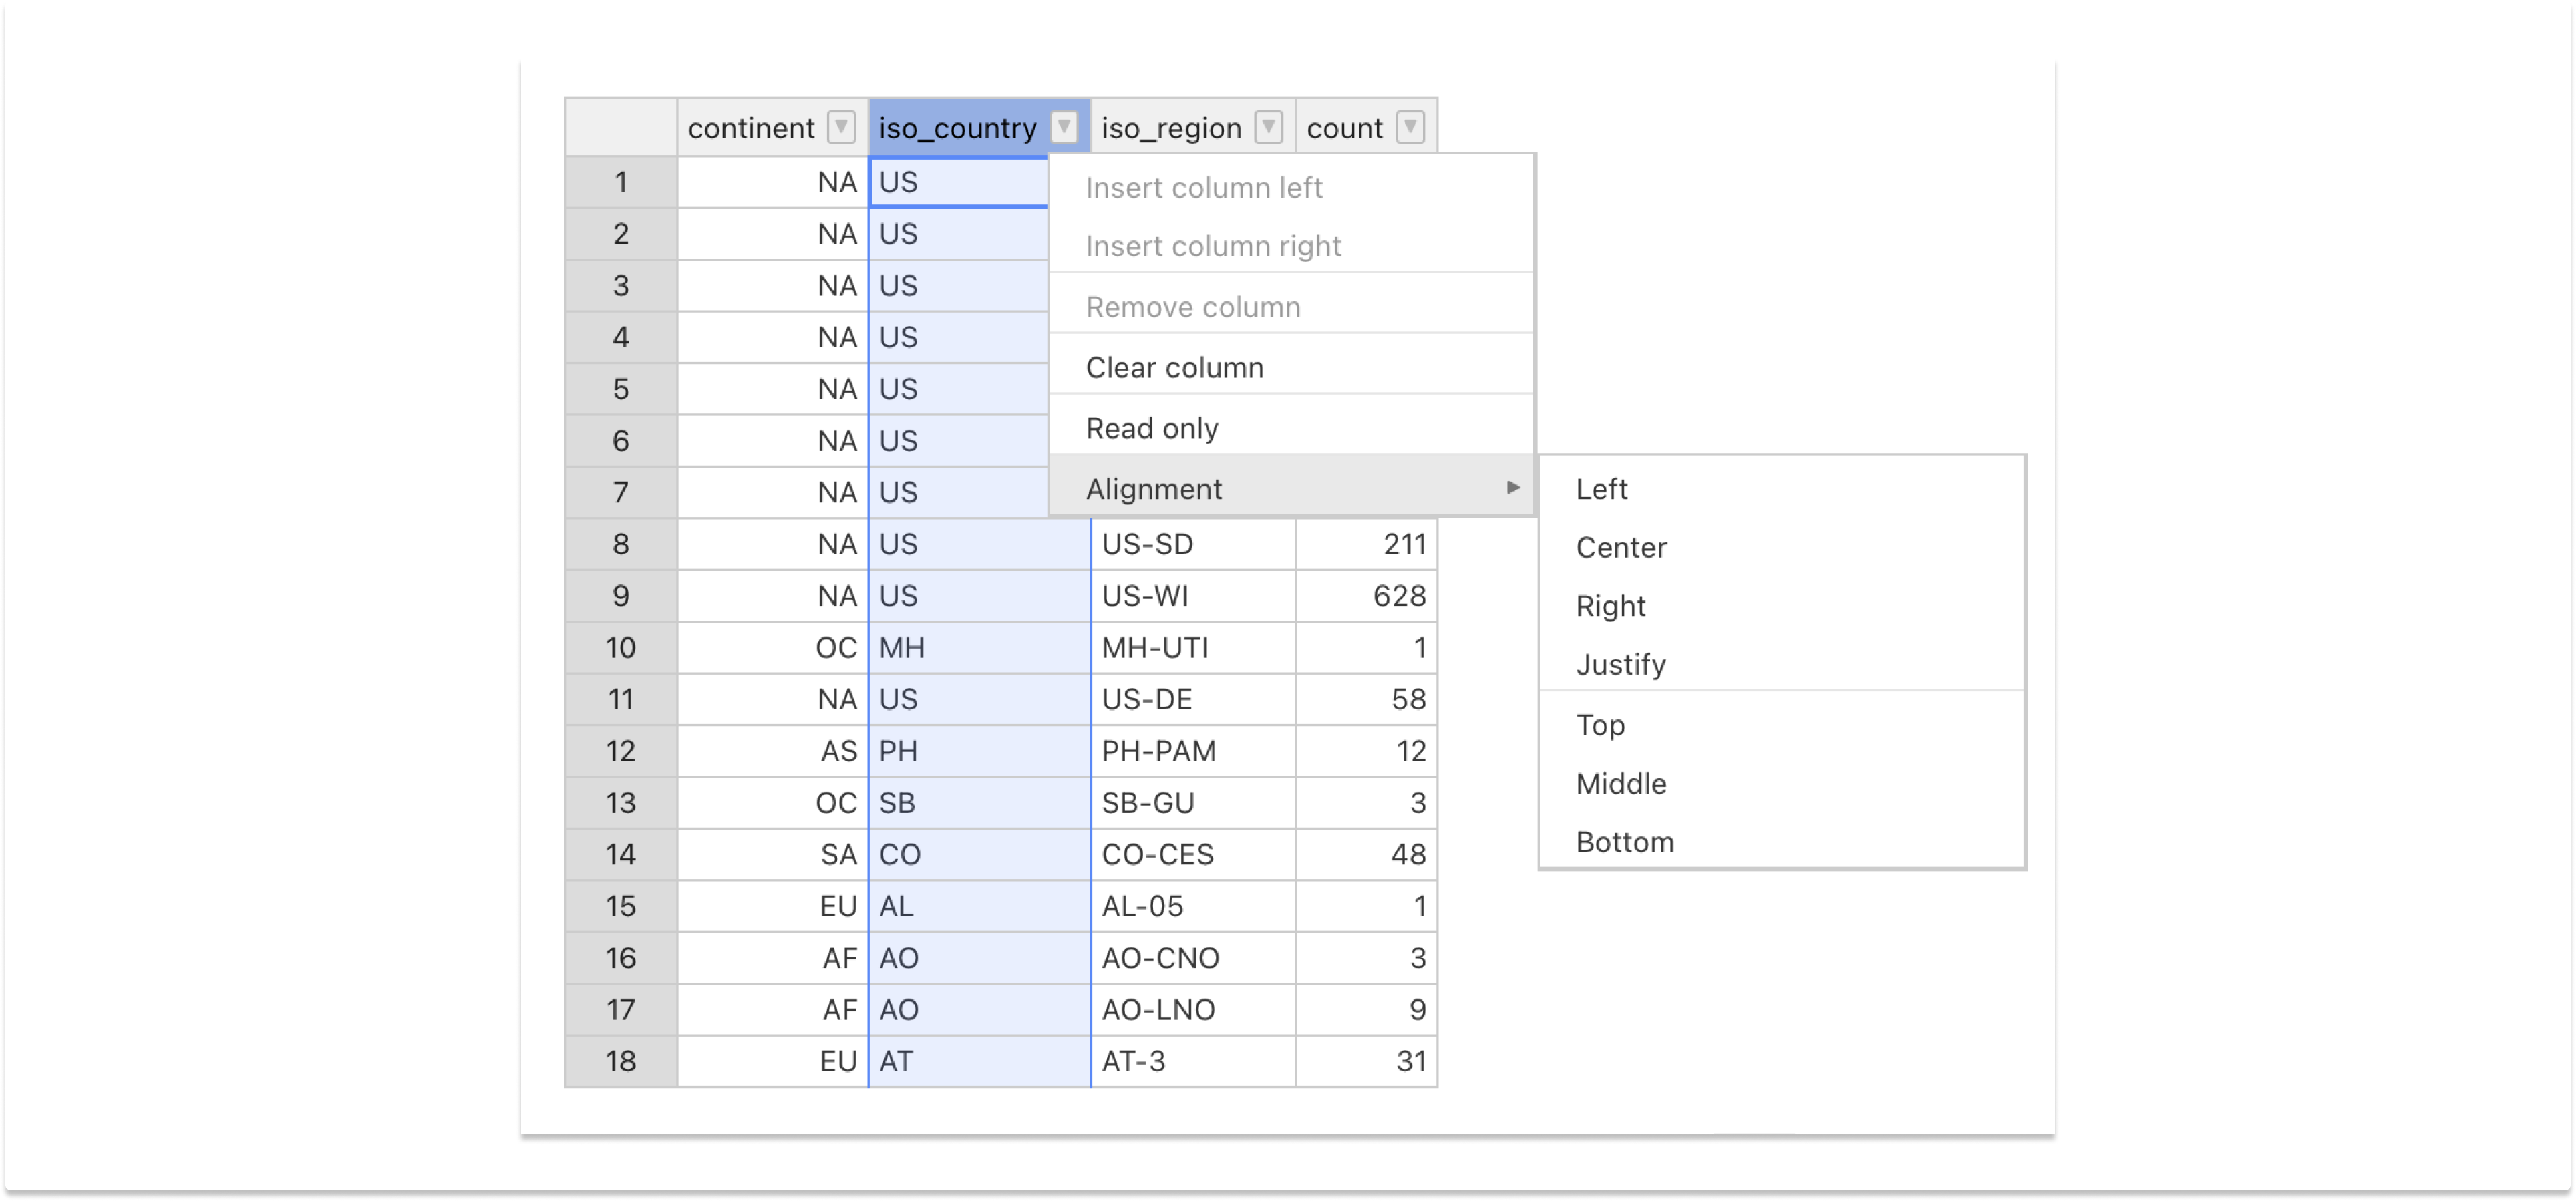The width and height of the screenshot is (2576, 1201).
Task: Click the iso_country column header label
Action: tap(957, 128)
